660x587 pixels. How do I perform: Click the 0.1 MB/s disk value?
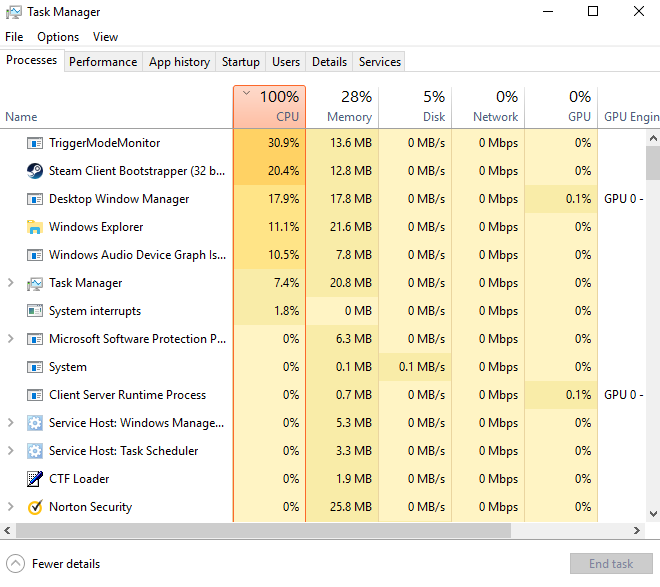[422, 367]
